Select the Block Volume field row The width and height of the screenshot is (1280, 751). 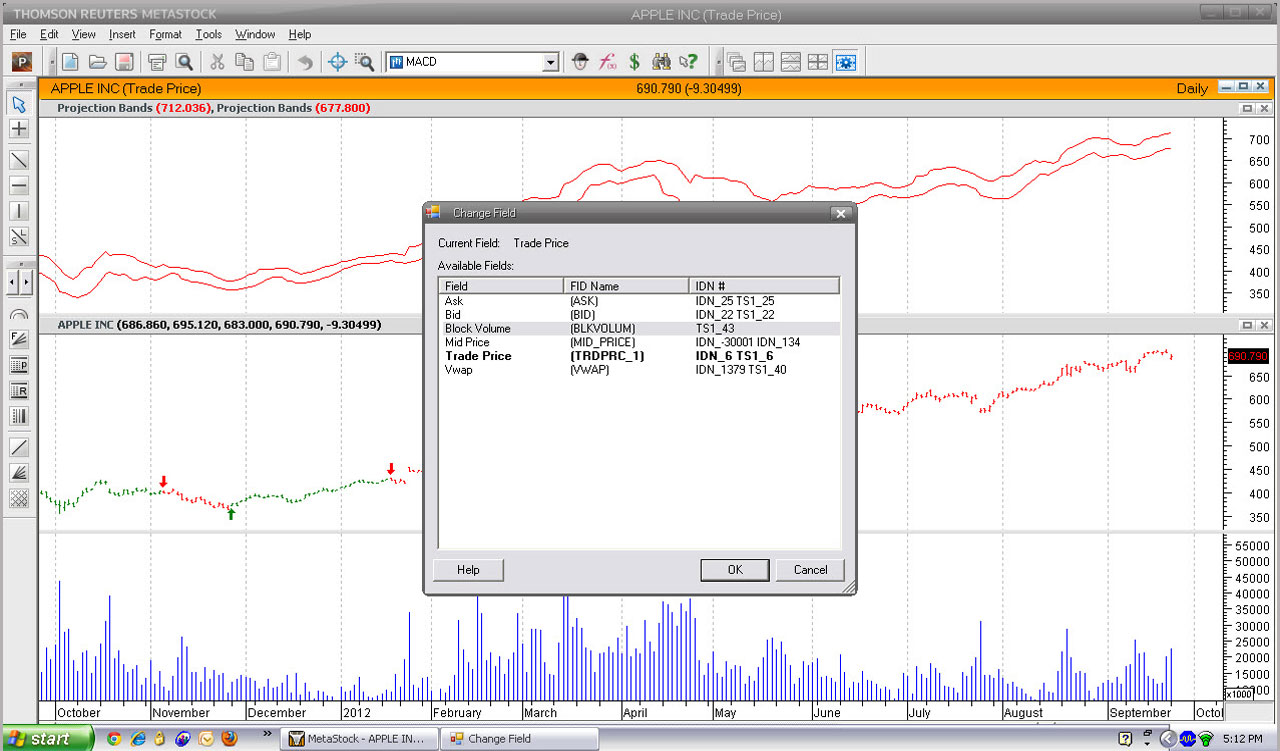coord(478,328)
